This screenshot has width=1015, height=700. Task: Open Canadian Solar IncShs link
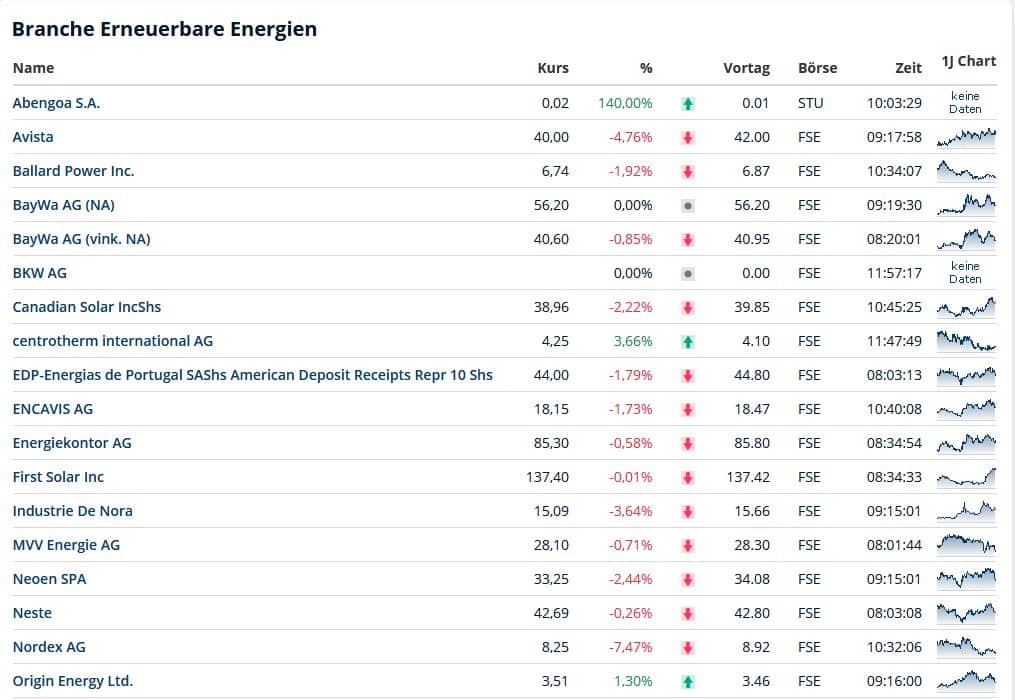[x=87, y=307]
